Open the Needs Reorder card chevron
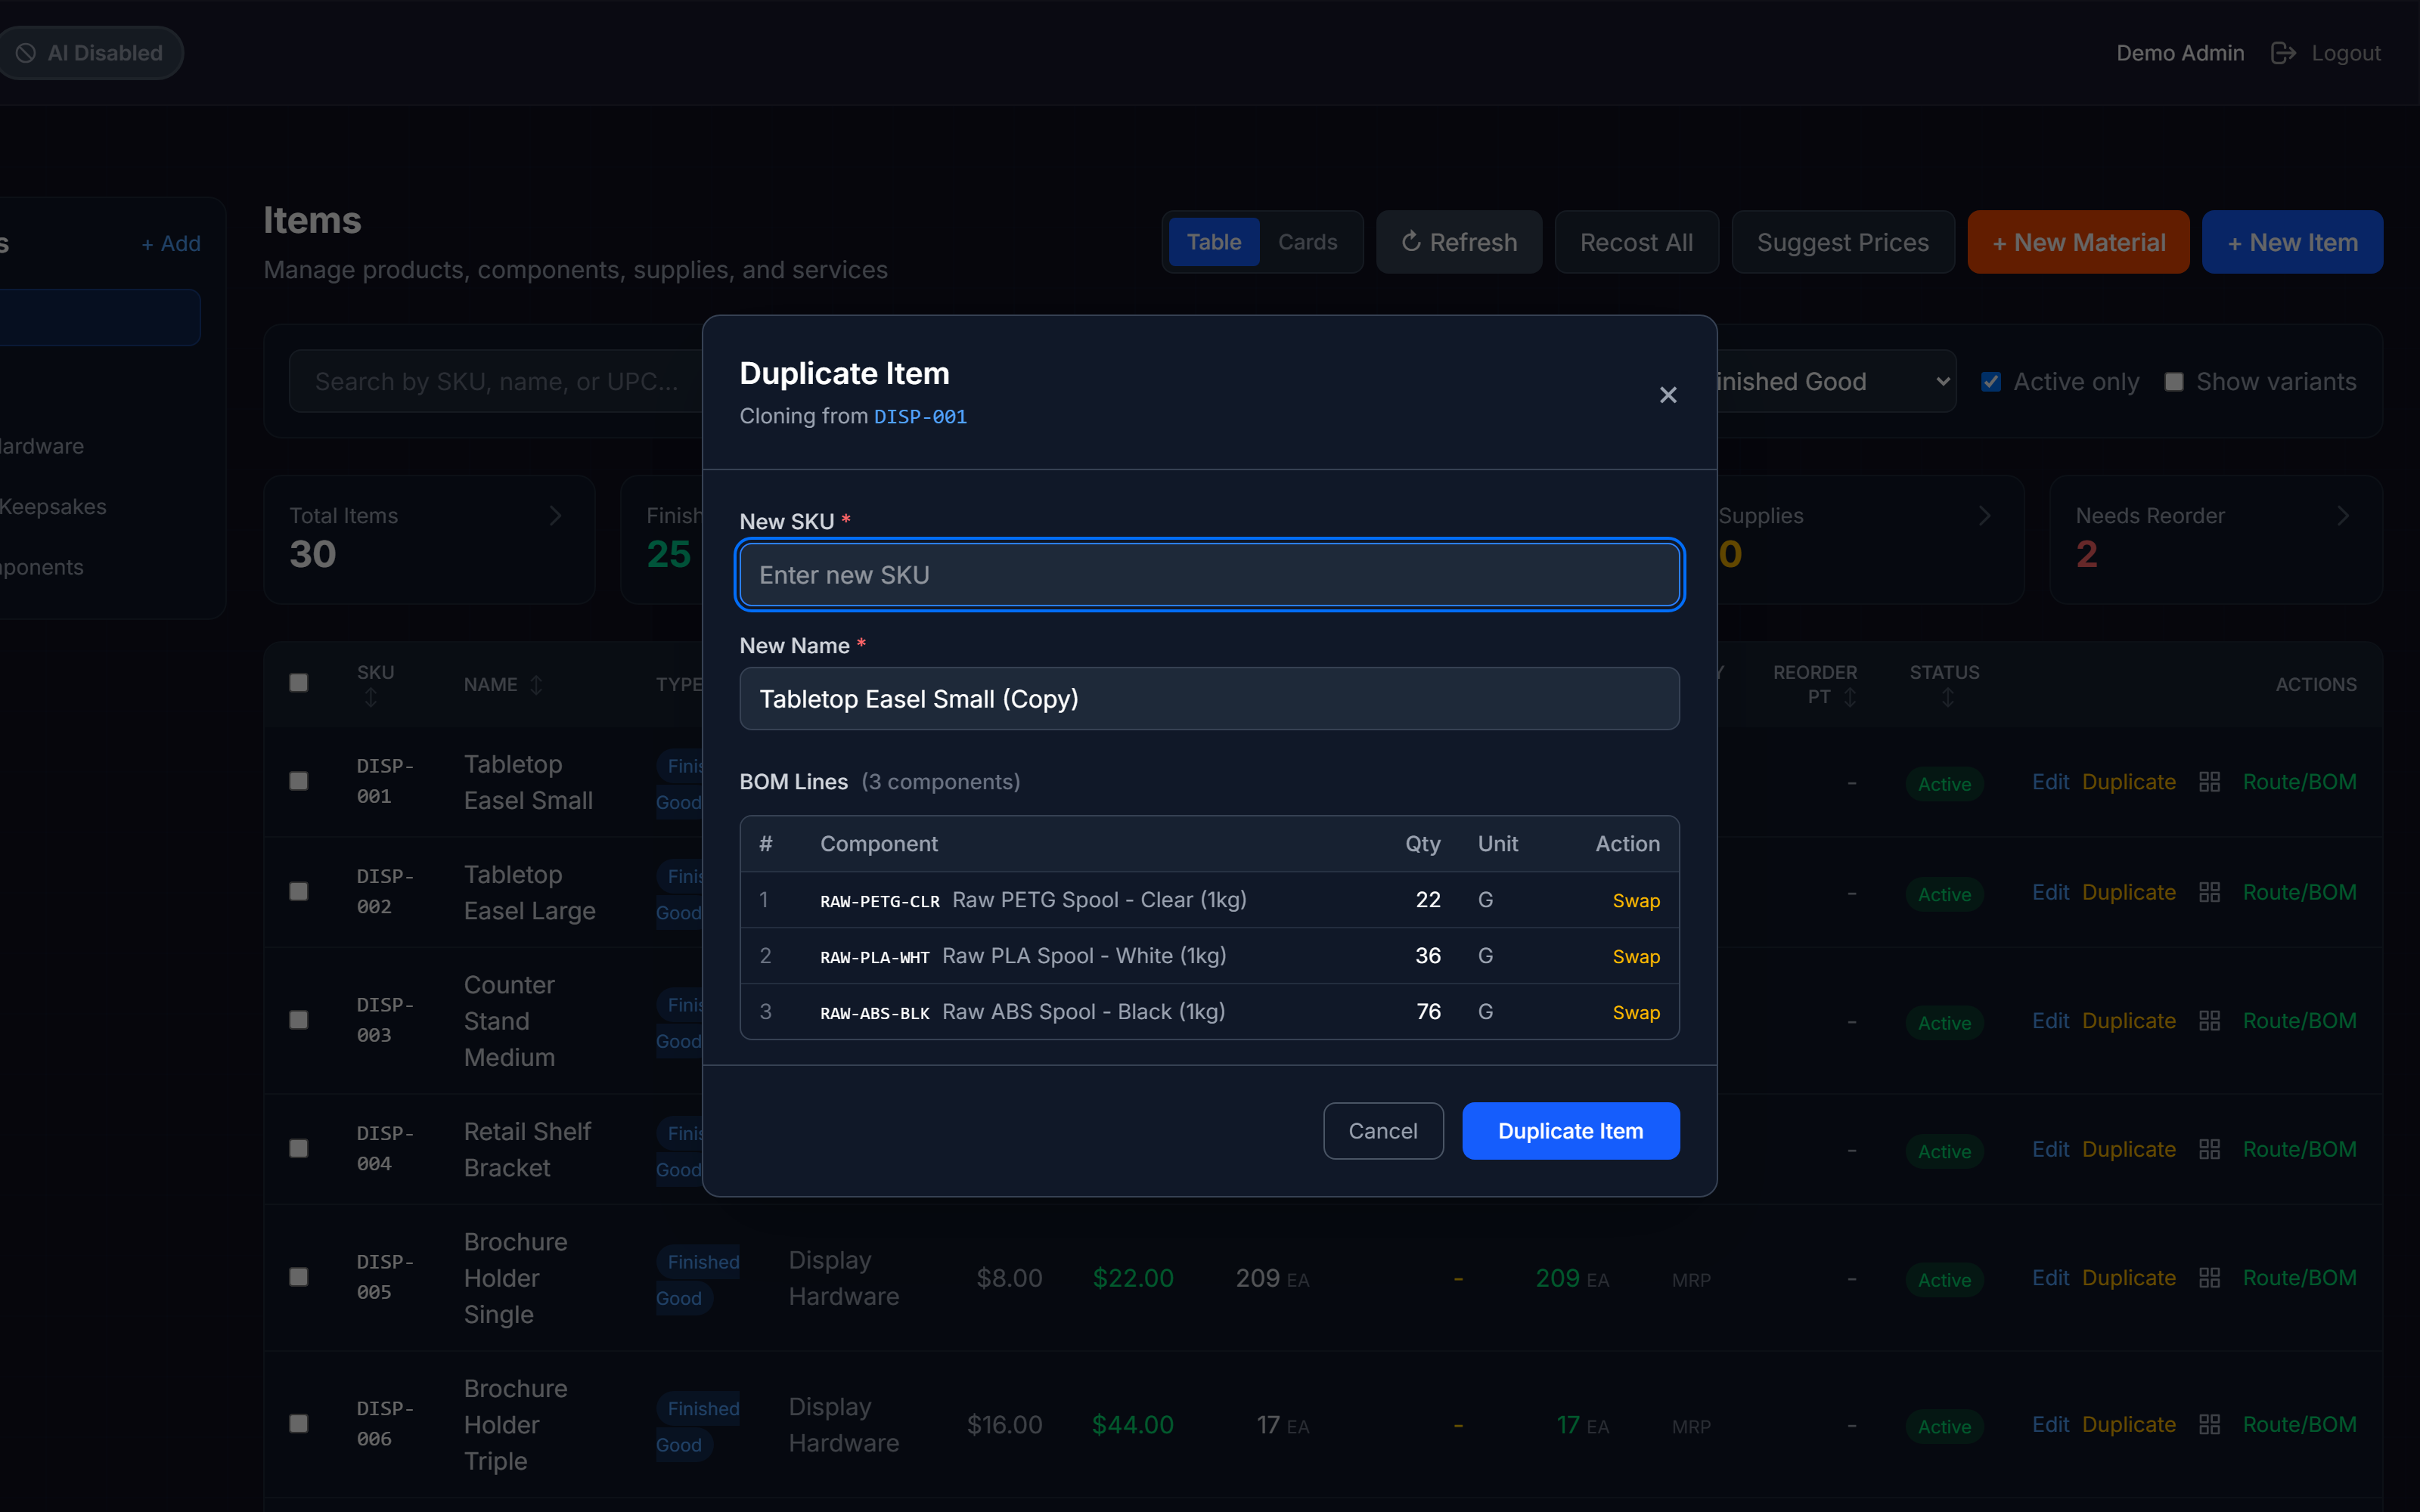Viewport: 2420px width, 1512px height. point(2342,516)
